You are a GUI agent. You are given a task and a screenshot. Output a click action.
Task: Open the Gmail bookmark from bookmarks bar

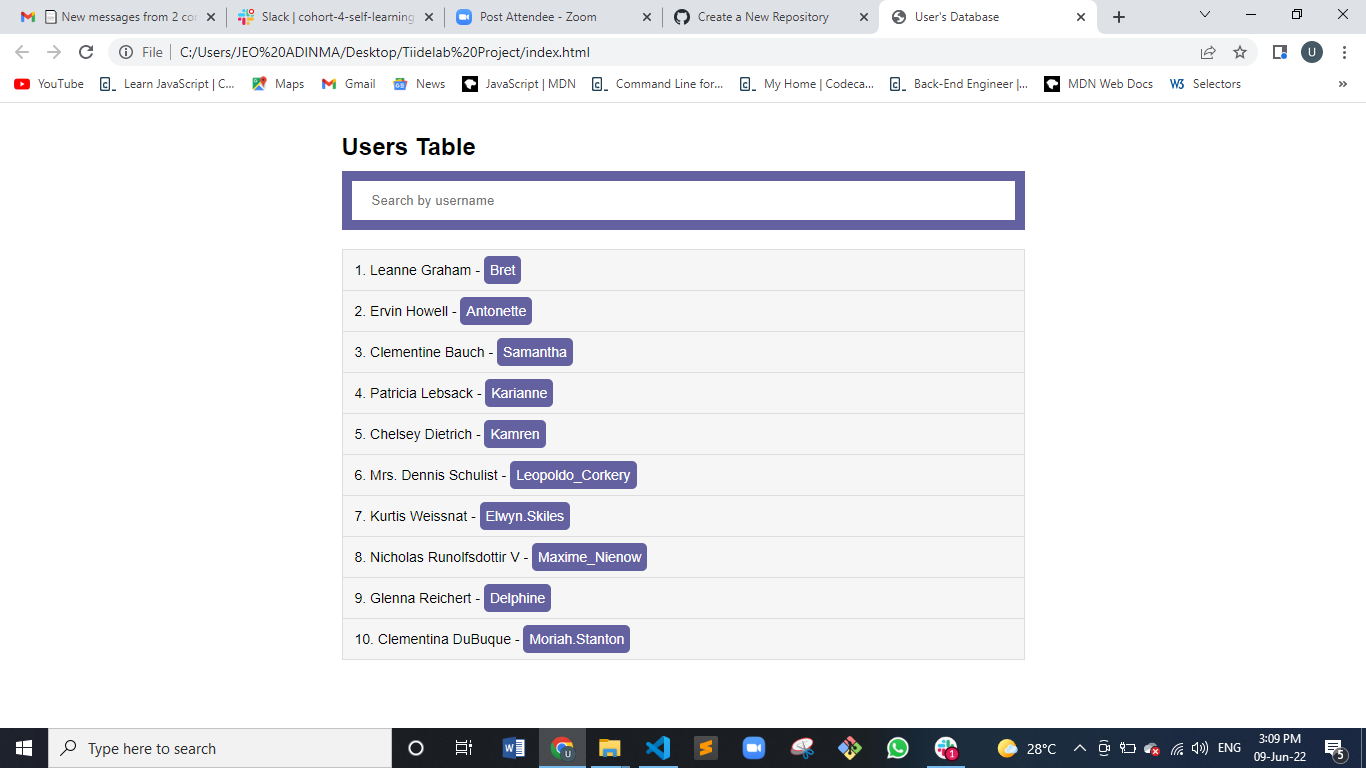[347, 84]
